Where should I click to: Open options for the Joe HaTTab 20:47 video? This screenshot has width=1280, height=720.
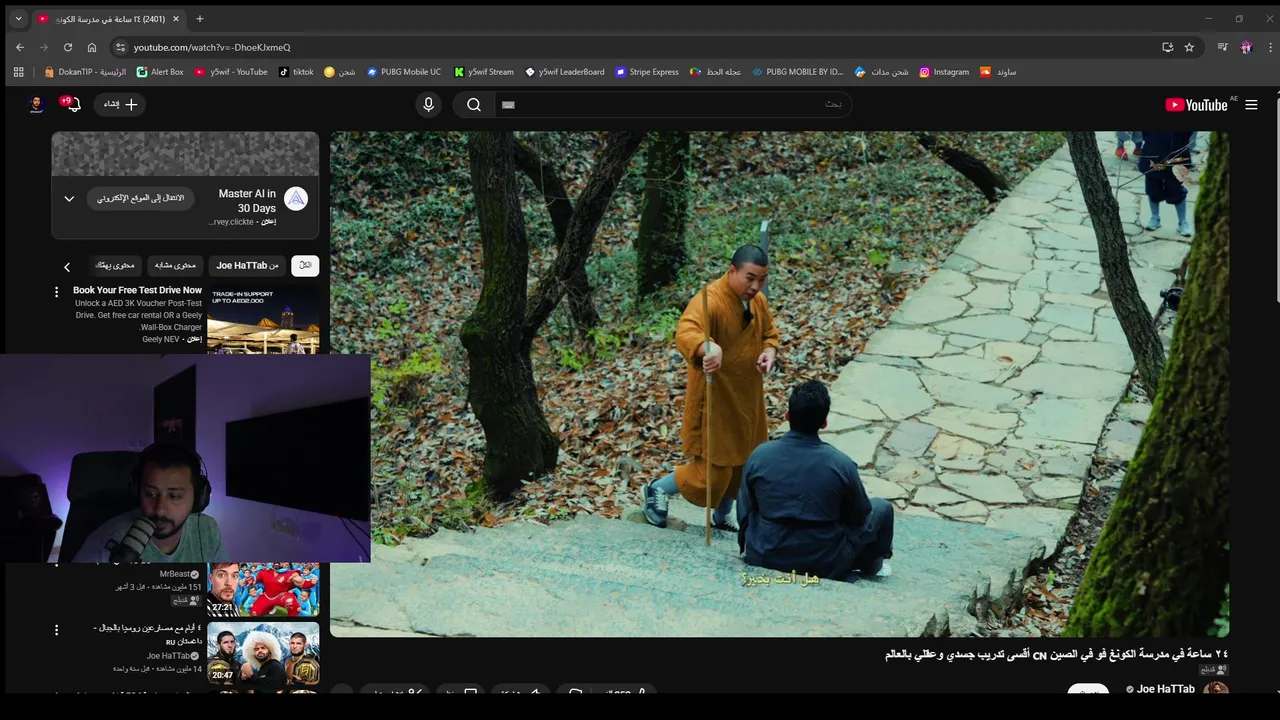pyautogui.click(x=57, y=630)
